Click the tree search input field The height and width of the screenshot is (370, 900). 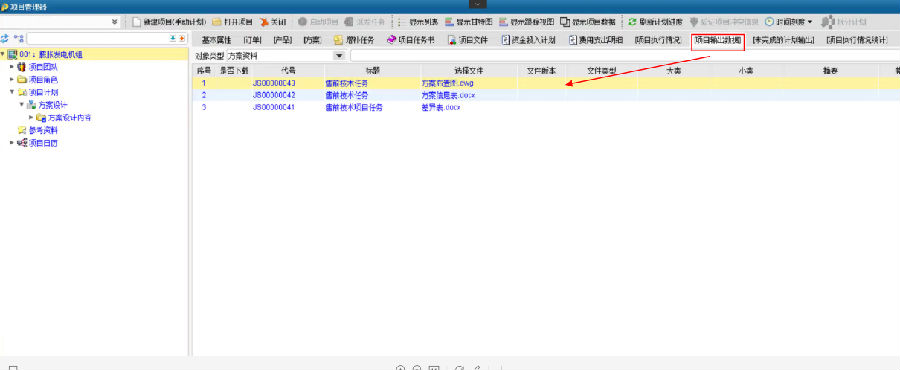(x=98, y=38)
